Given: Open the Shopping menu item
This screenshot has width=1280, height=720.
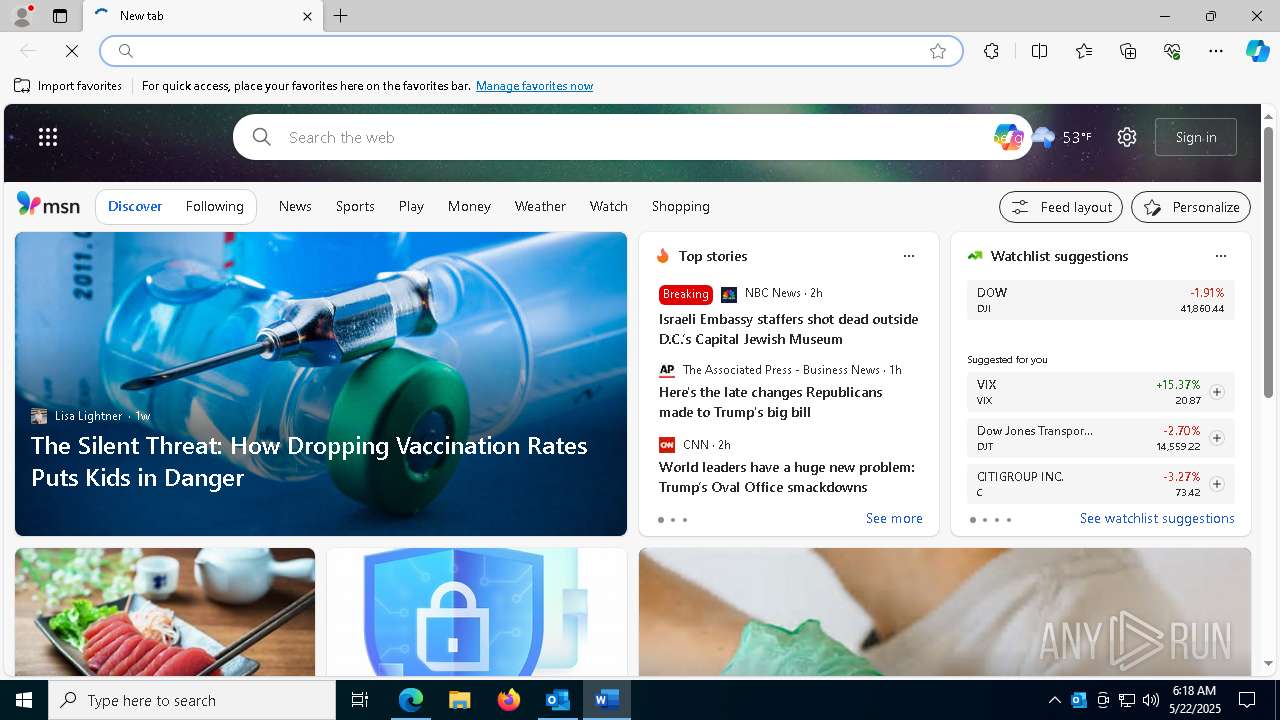Looking at the screenshot, I should [x=681, y=206].
